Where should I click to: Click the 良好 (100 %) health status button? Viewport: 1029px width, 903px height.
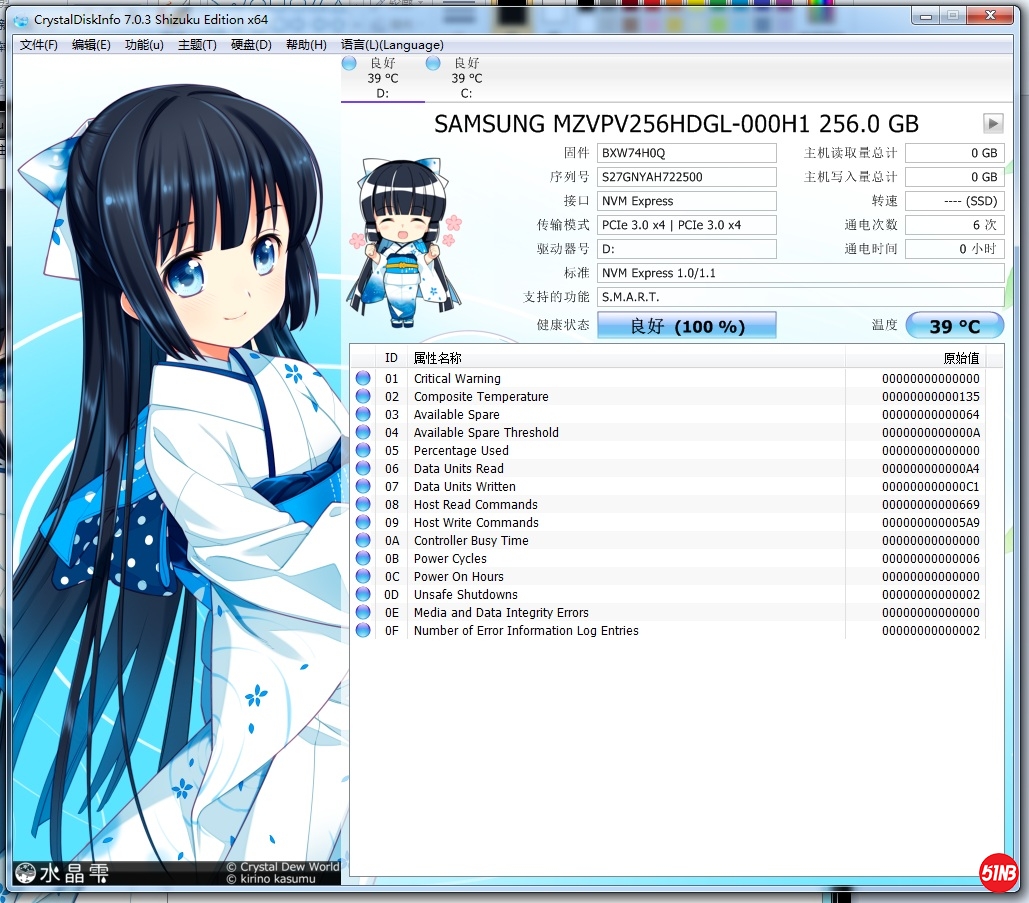point(686,326)
